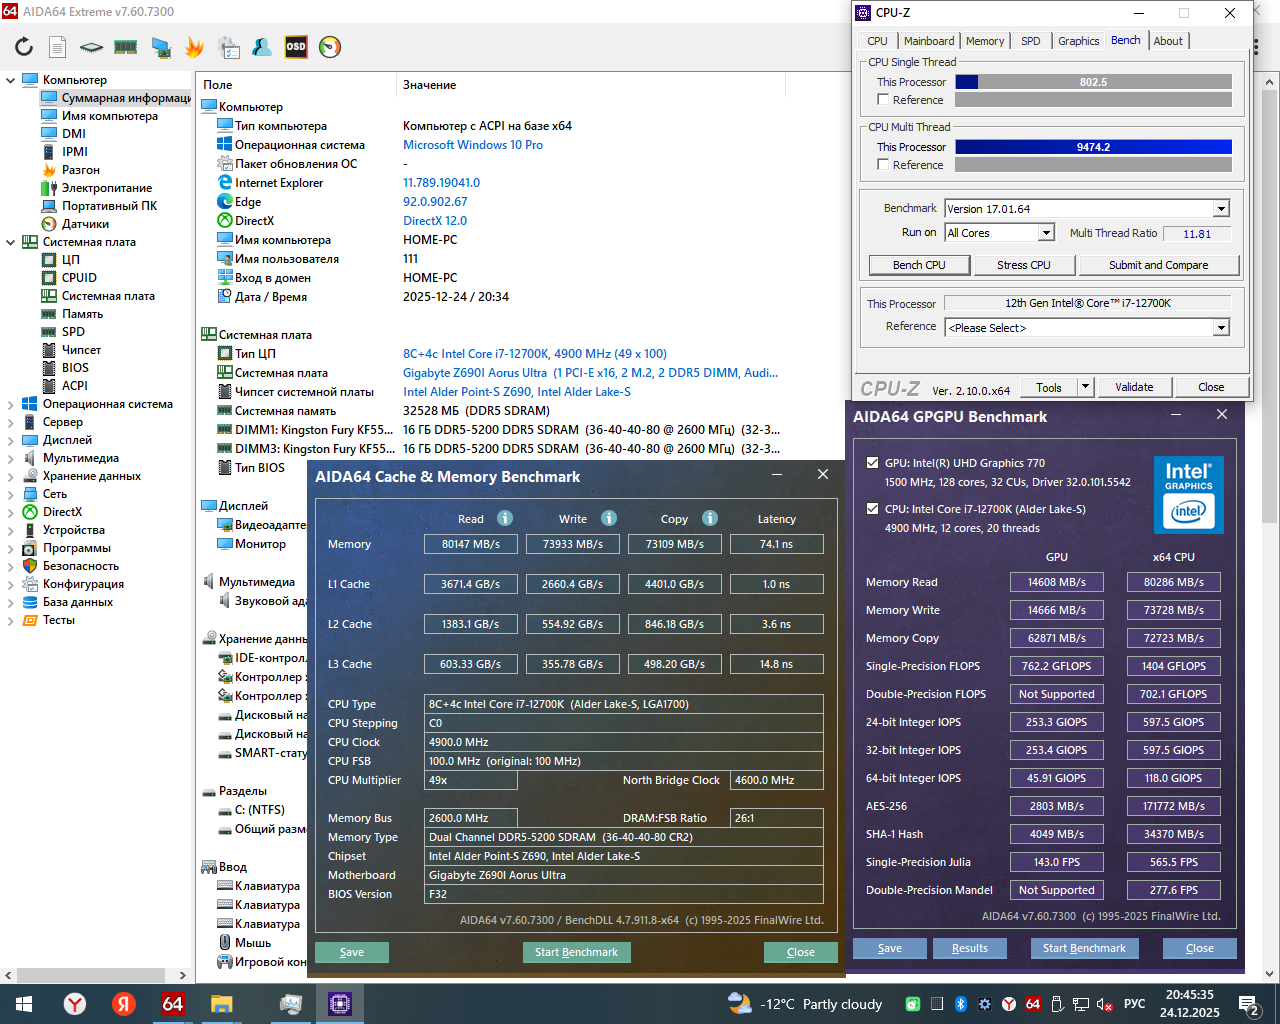Open the Benchmark version dropdown in CPU-Z
Screen dimensions: 1280x1024
tap(1221, 209)
